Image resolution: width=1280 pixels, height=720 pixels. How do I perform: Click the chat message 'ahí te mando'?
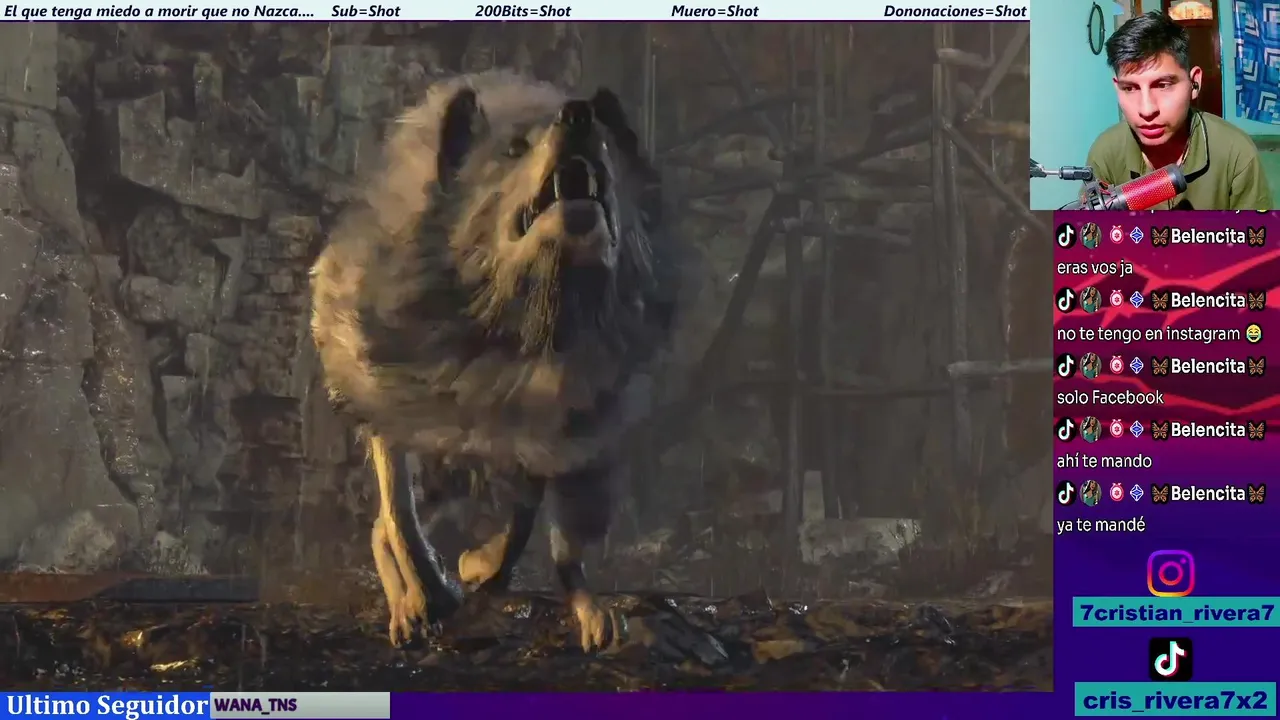click(1104, 461)
